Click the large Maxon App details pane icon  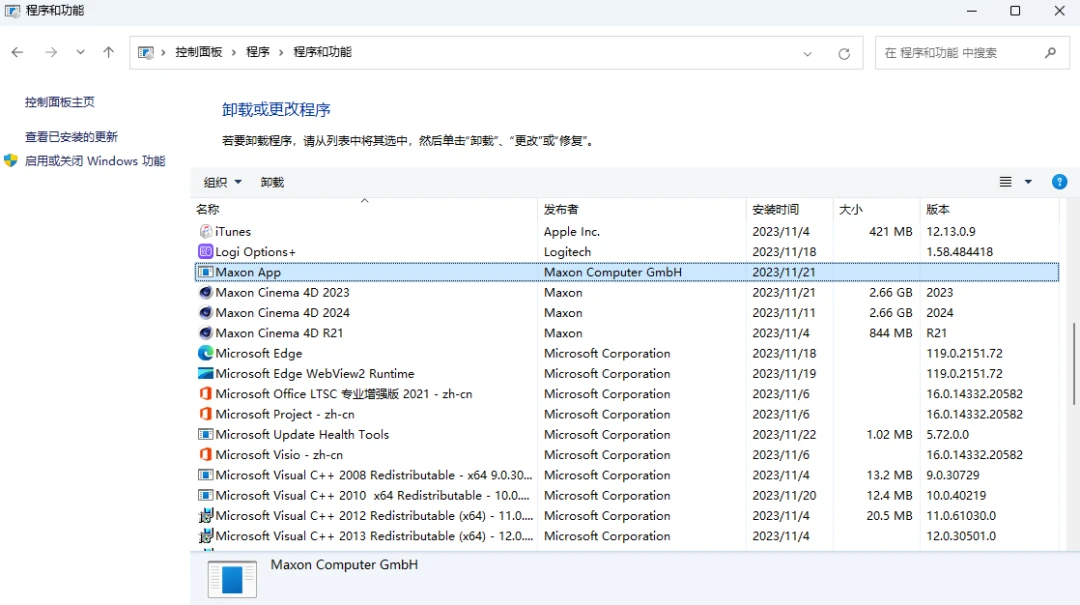pos(232,579)
